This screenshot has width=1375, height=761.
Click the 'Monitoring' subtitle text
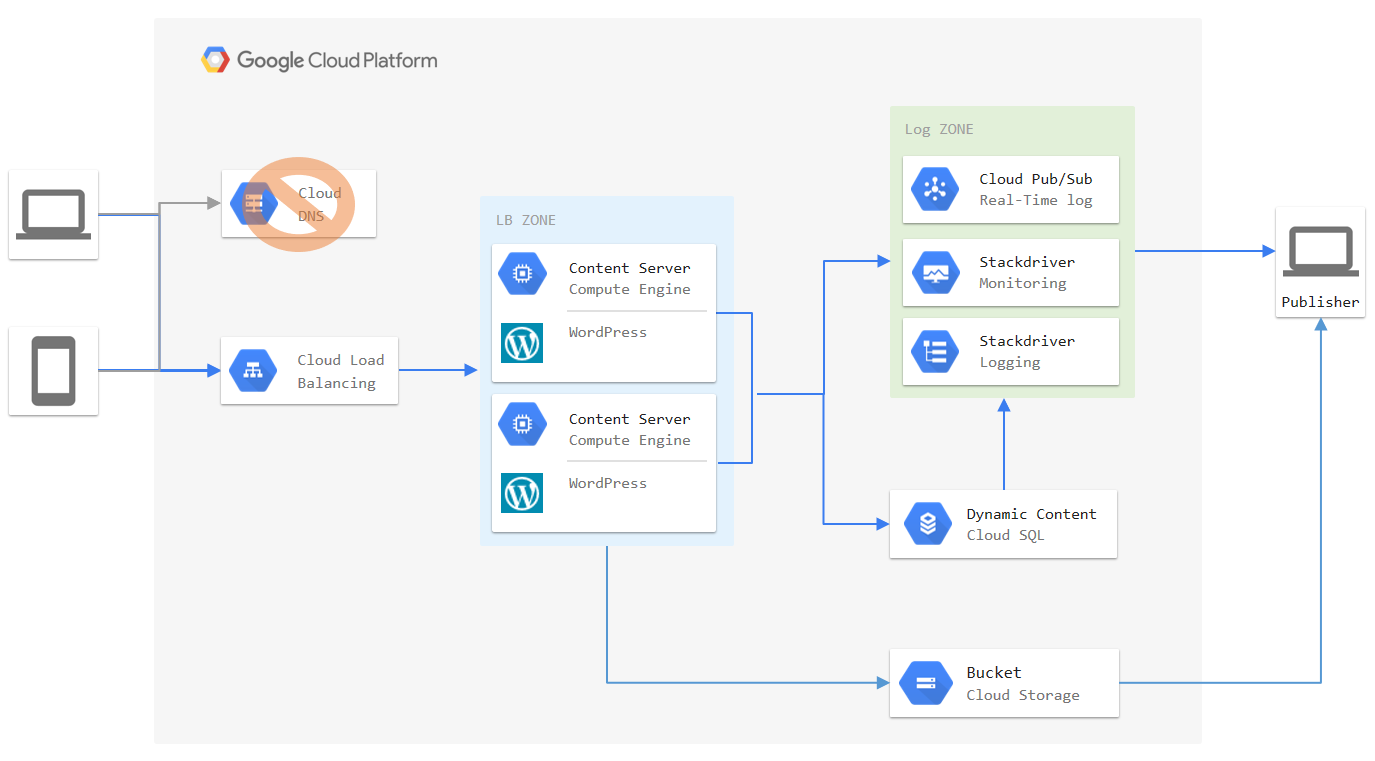tap(1023, 283)
